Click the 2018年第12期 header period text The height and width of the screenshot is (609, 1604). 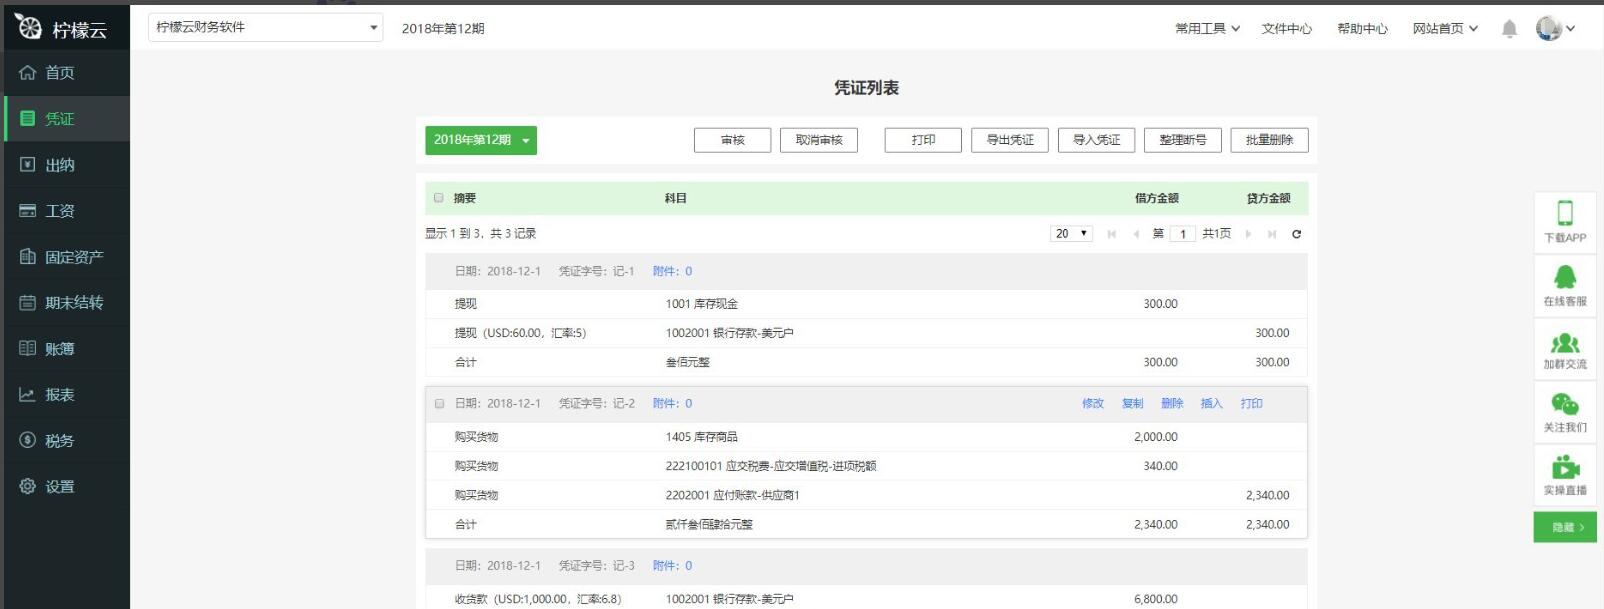pyautogui.click(x=443, y=29)
